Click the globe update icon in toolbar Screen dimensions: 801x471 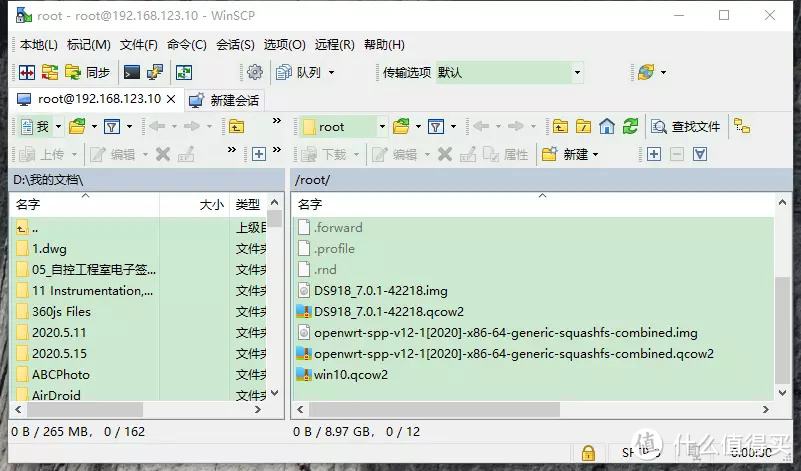(646, 73)
